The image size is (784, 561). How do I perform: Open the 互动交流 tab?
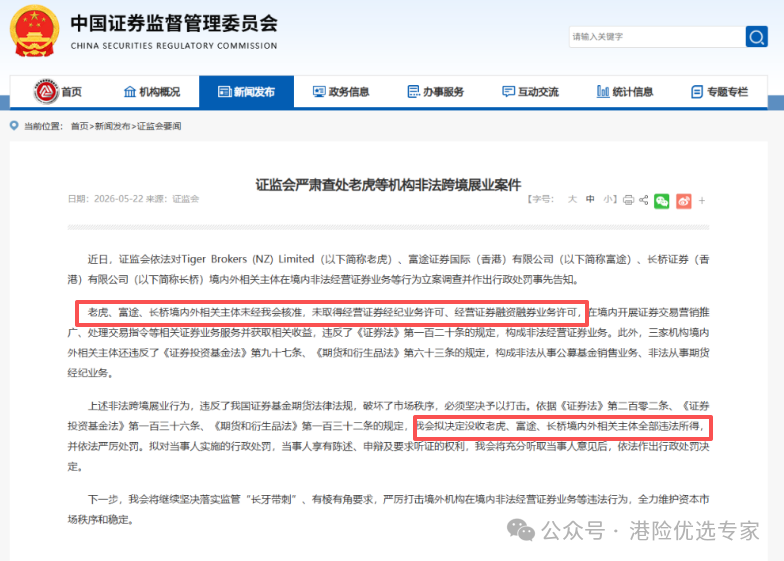pyautogui.click(x=530, y=92)
